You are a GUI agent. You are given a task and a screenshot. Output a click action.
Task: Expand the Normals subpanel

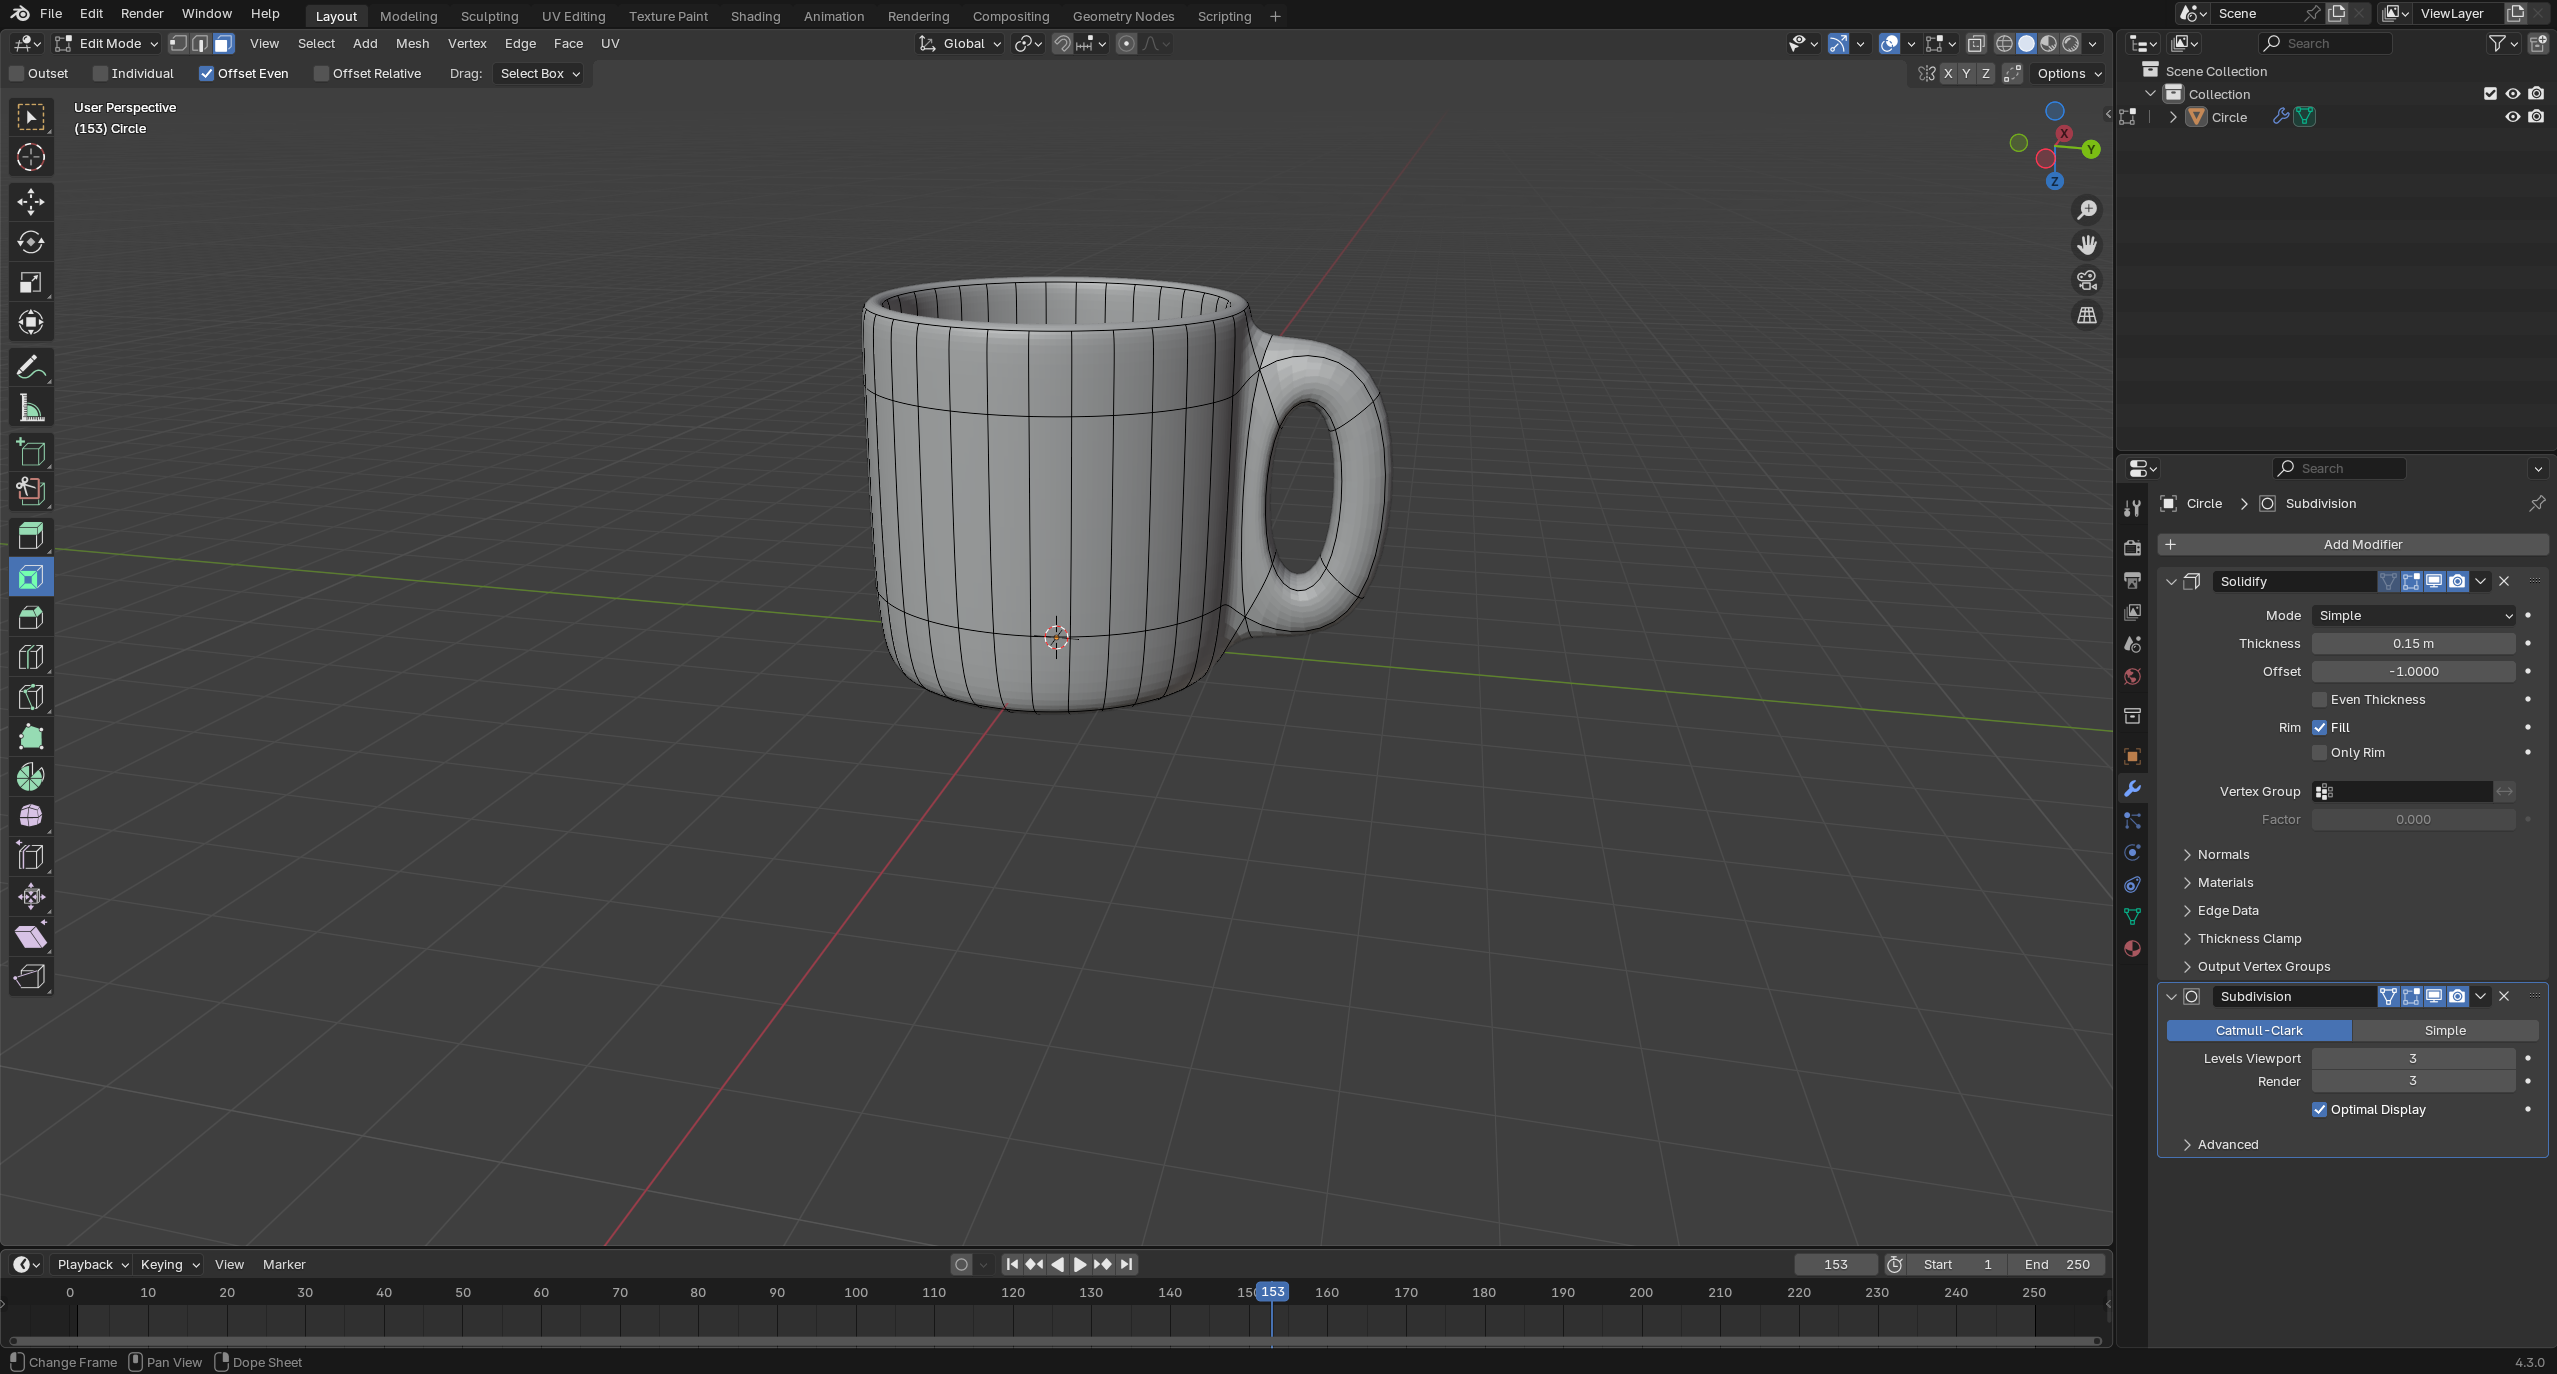[2222, 854]
